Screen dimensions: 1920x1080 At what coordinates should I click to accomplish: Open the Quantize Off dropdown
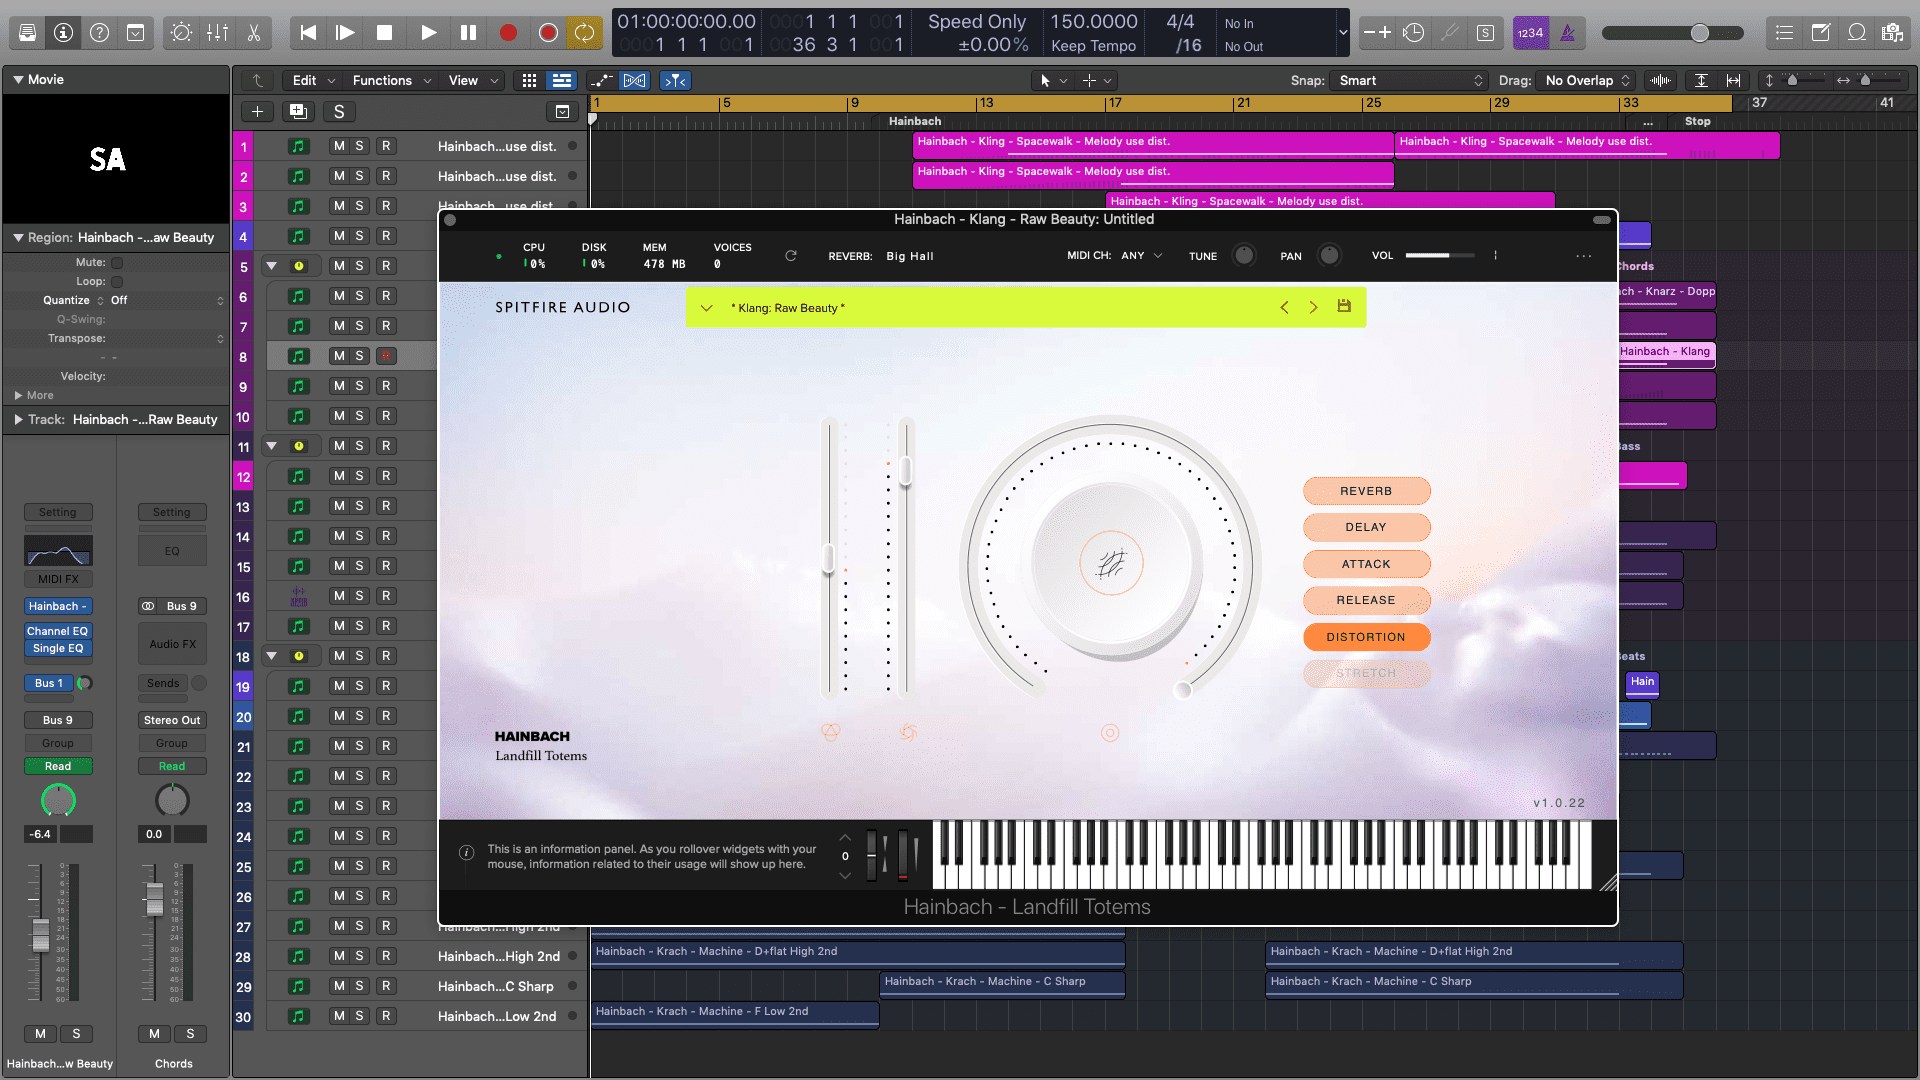click(x=166, y=300)
